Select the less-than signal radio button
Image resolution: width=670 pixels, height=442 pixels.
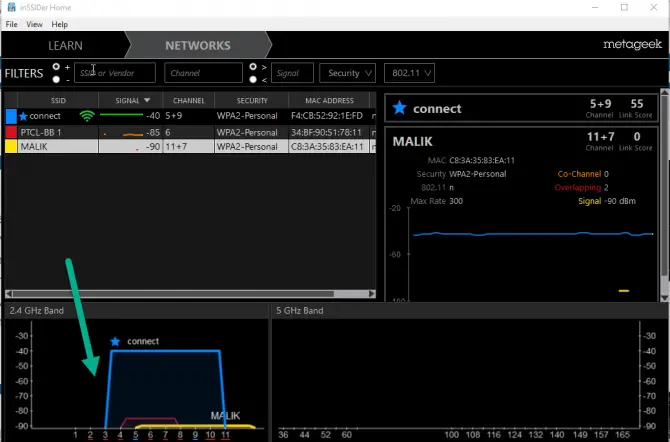click(x=253, y=80)
